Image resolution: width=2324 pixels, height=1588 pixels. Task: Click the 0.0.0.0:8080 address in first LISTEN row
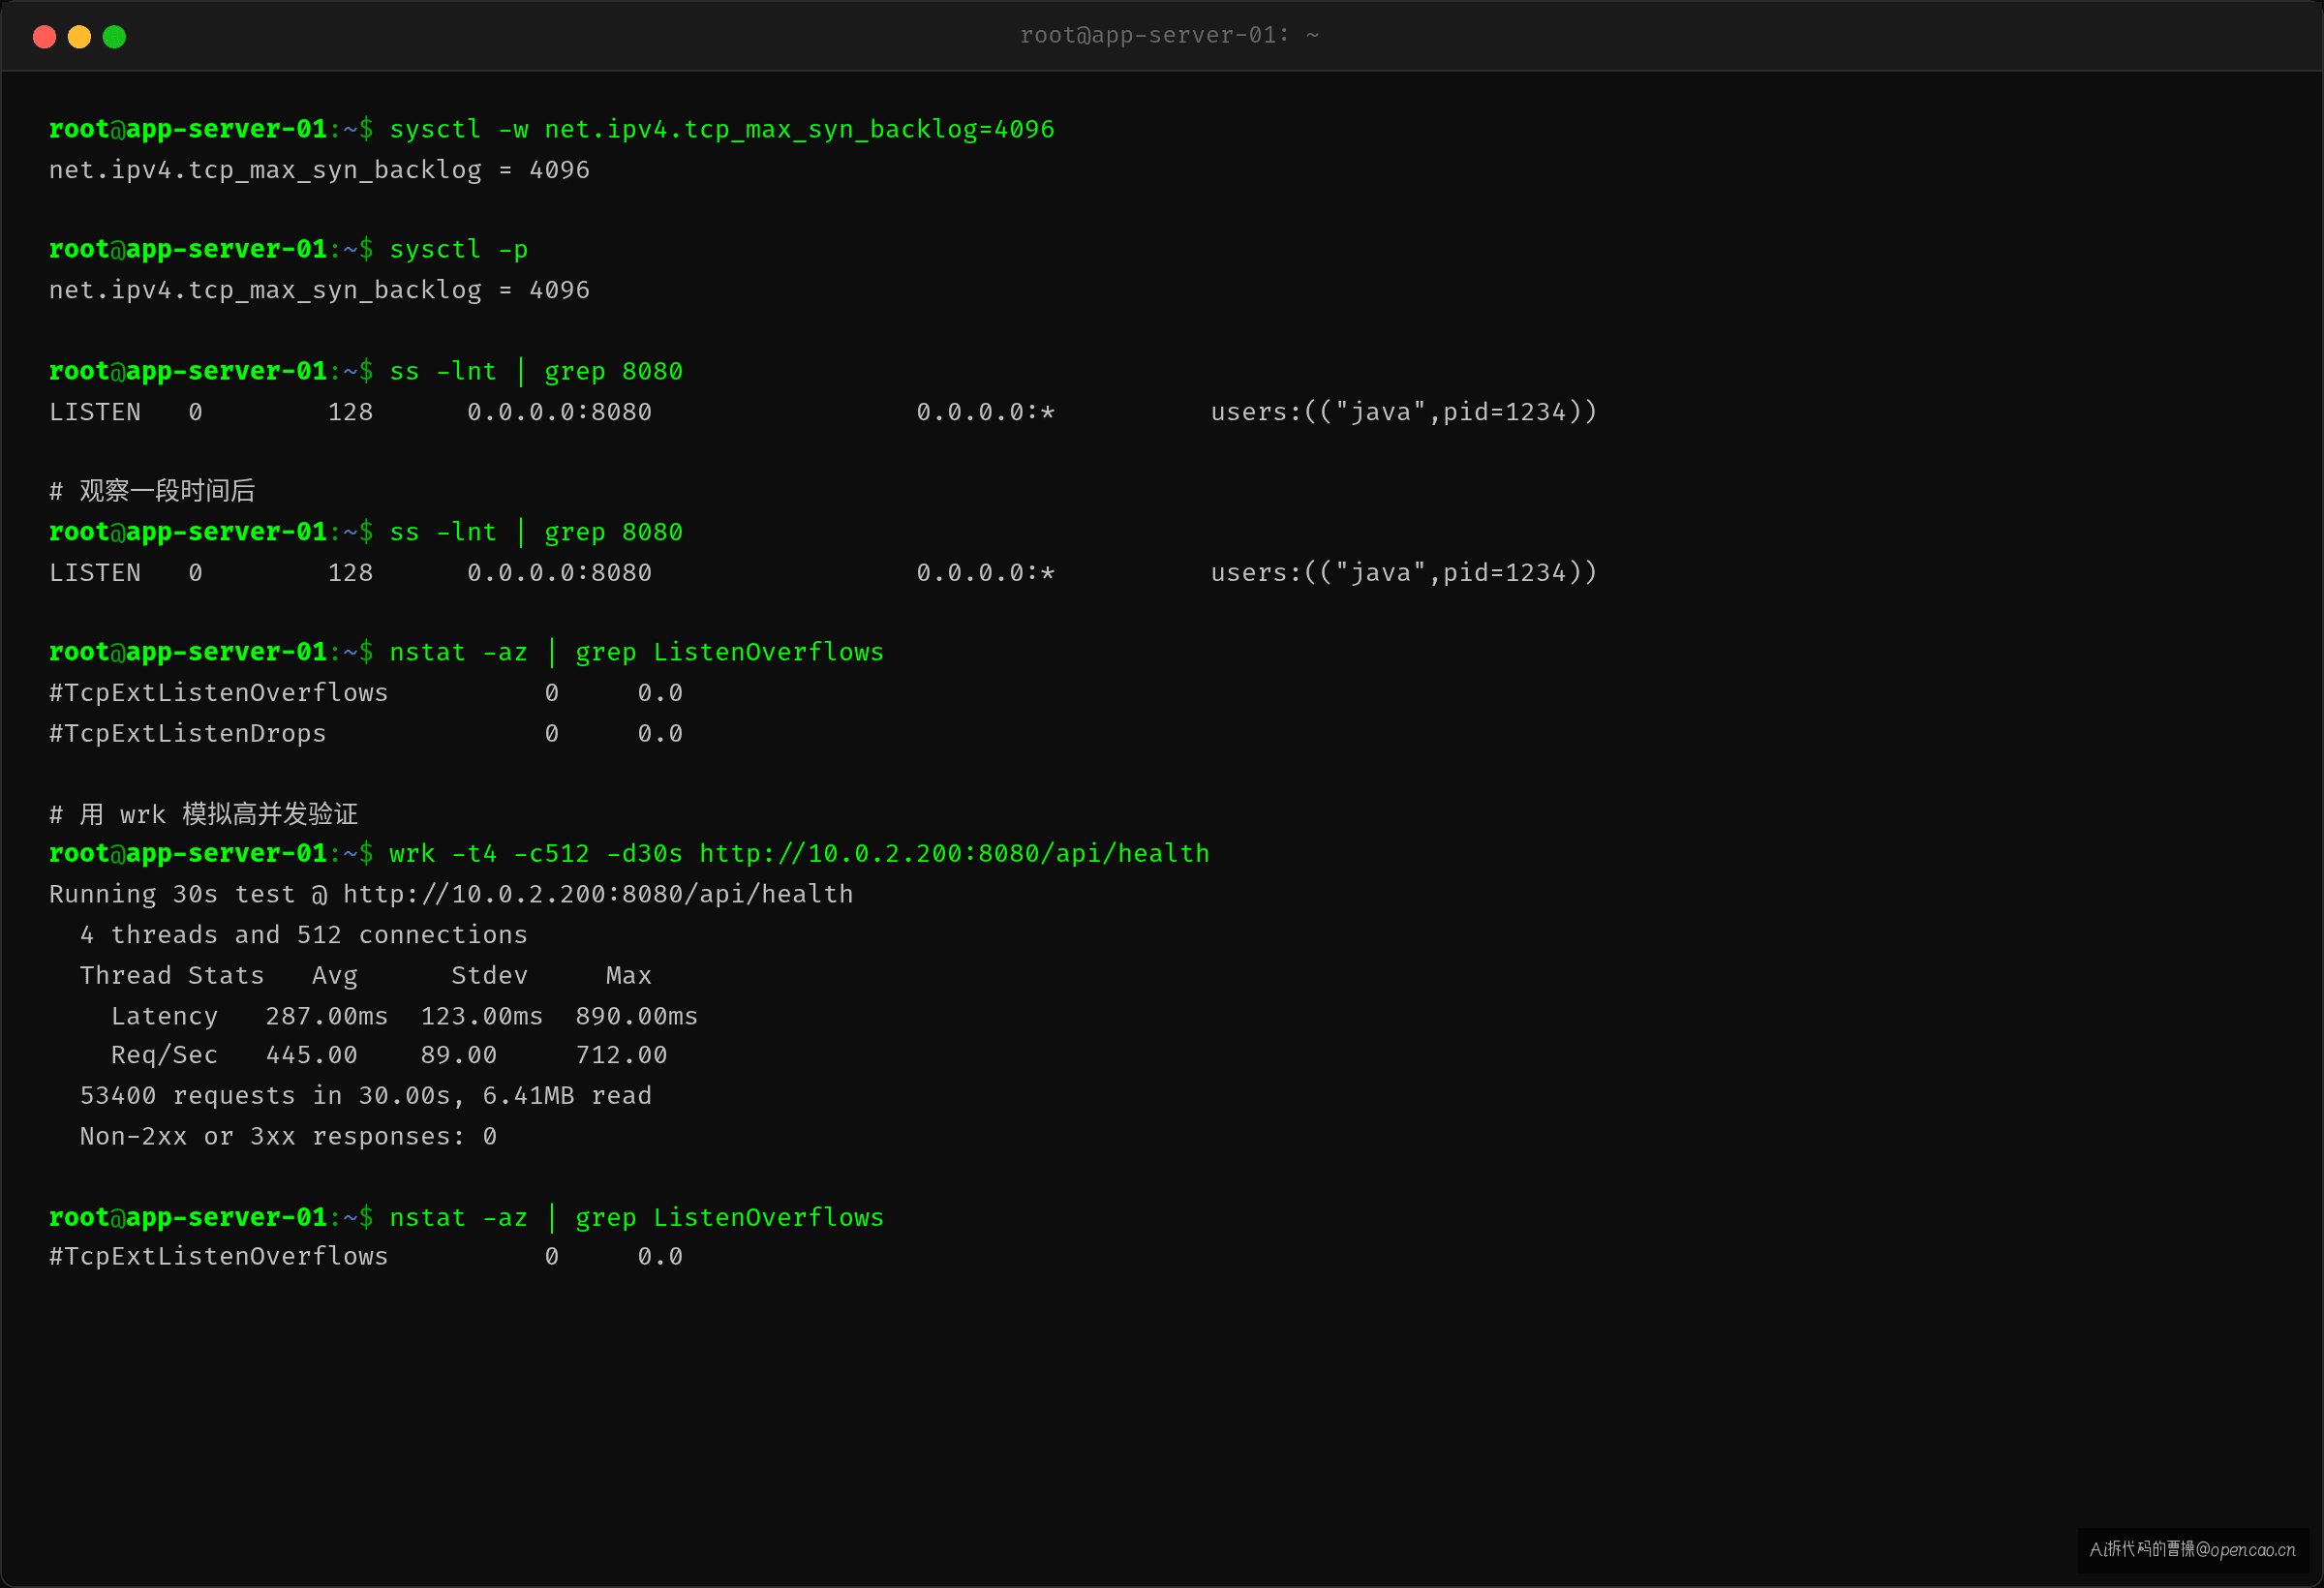pos(559,412)
